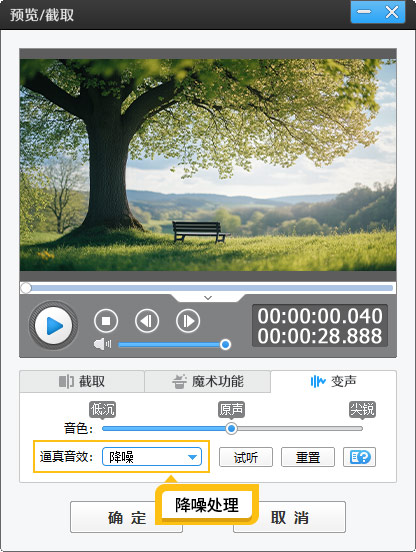
Task: Confirm with the 确定 button
Action: coord(126,518)
